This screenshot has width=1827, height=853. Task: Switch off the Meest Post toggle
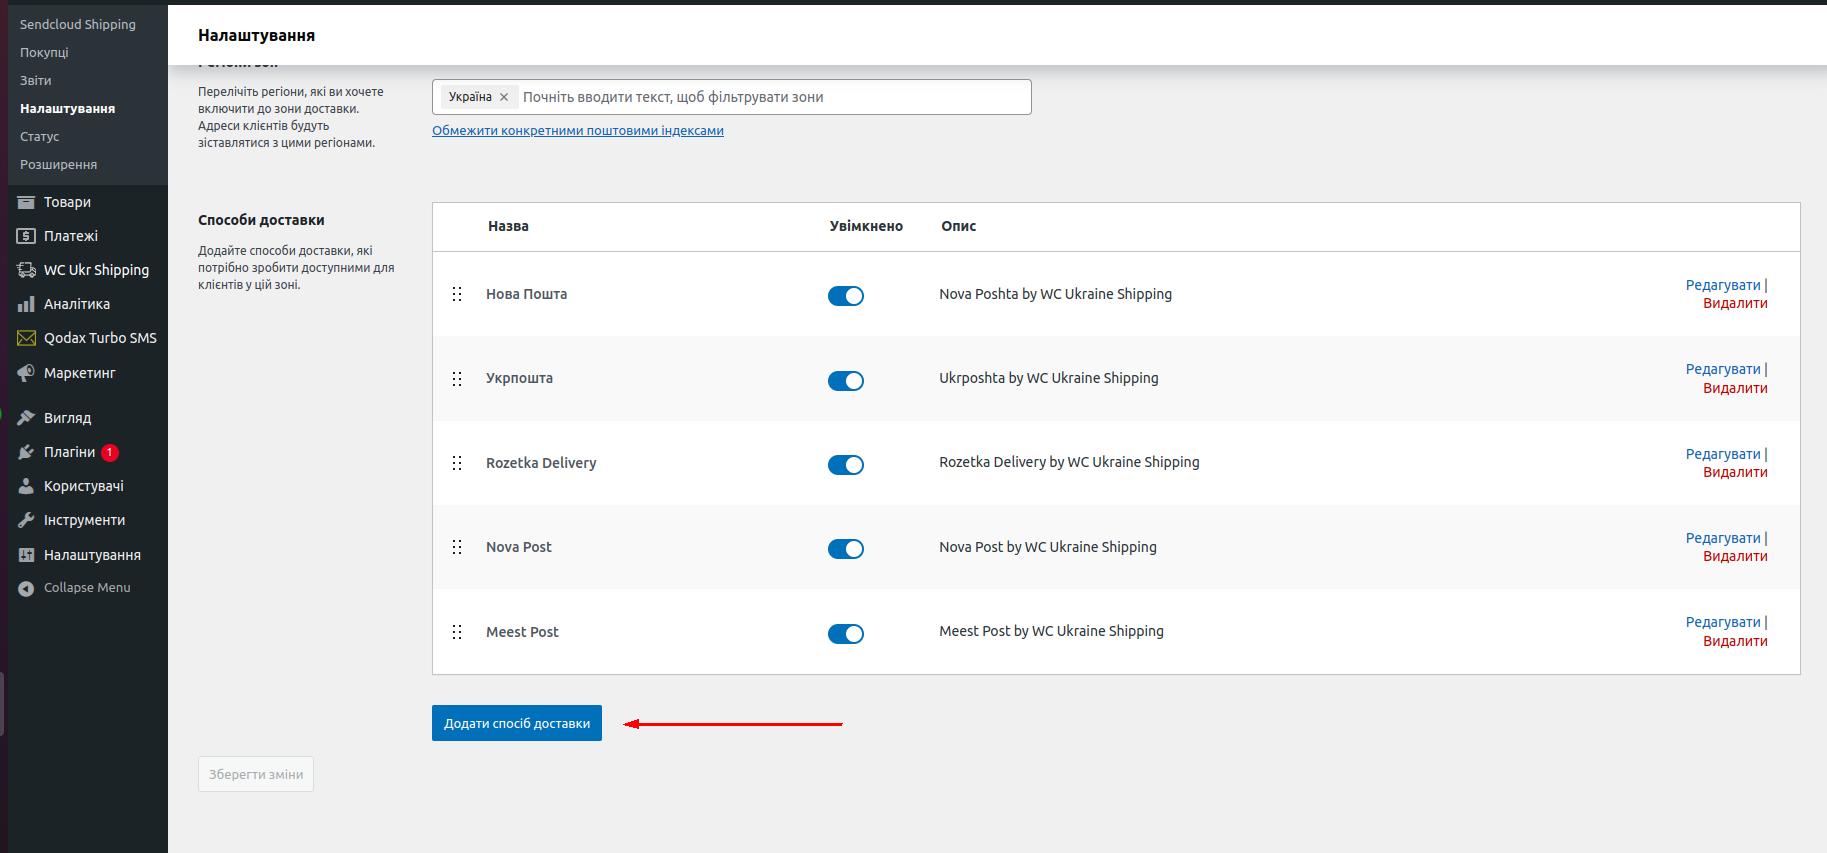pos(845,634)
